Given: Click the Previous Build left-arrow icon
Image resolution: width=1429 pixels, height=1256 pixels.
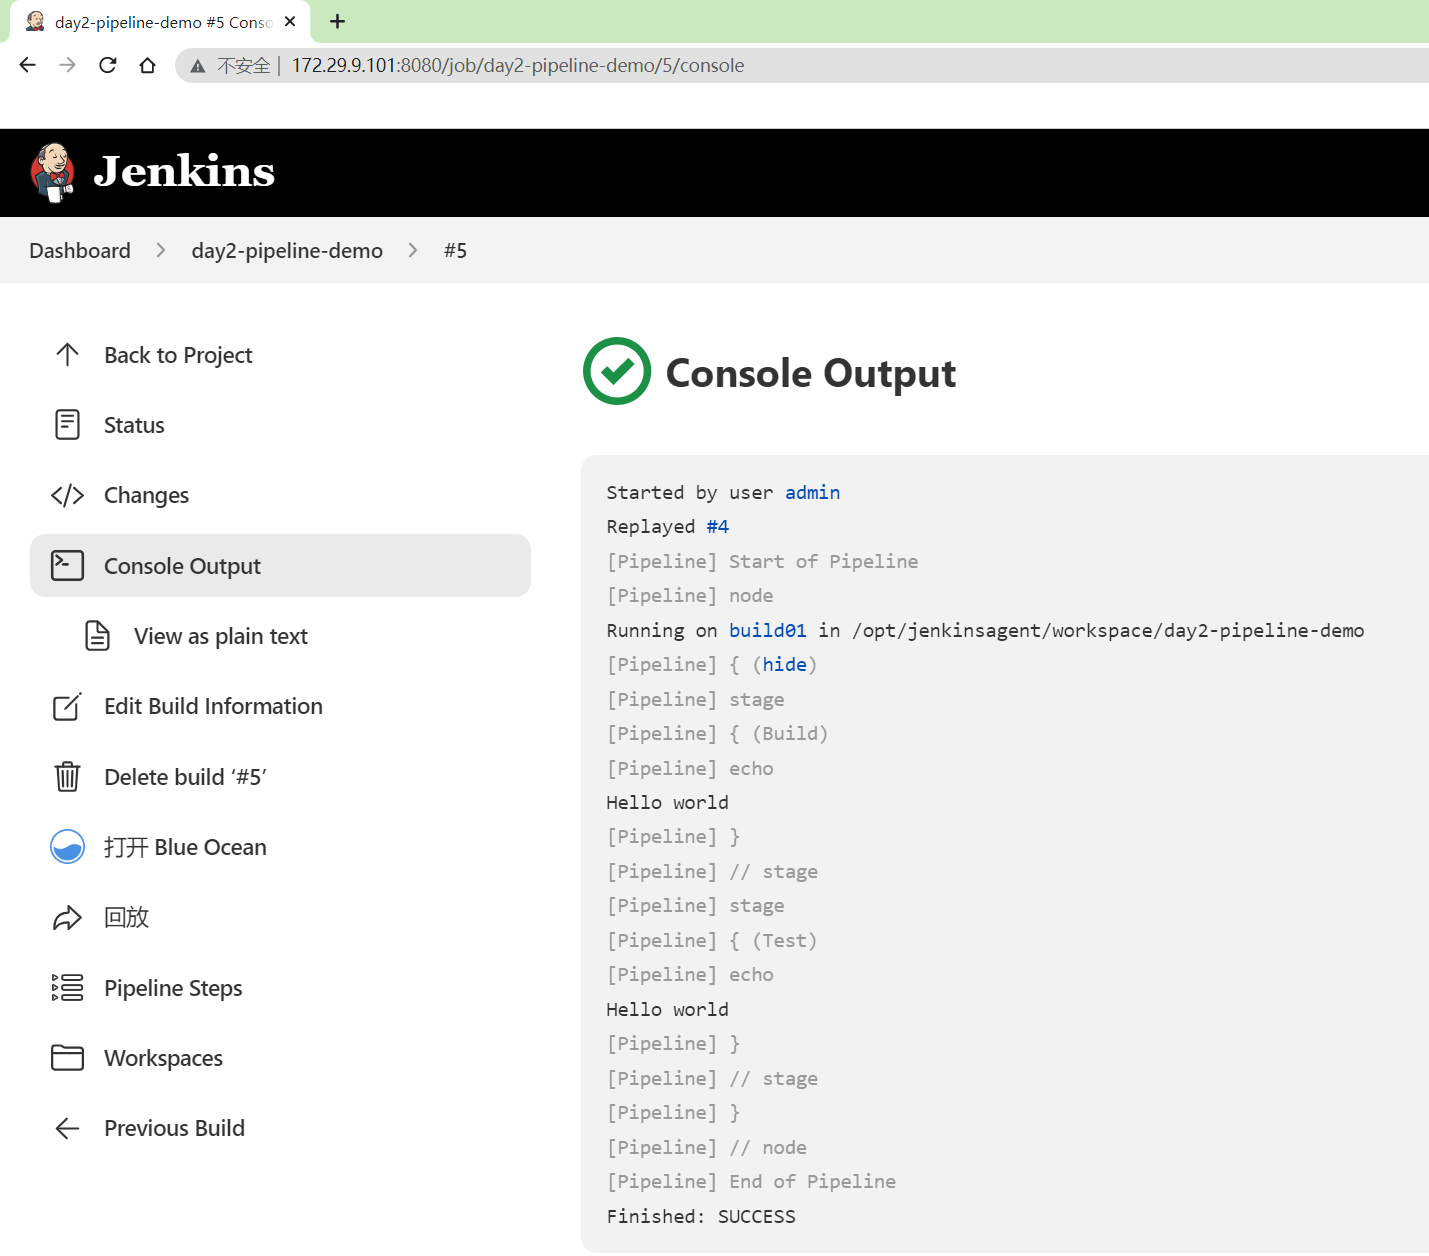Looking at the screenshot, I should (67, 1128).
